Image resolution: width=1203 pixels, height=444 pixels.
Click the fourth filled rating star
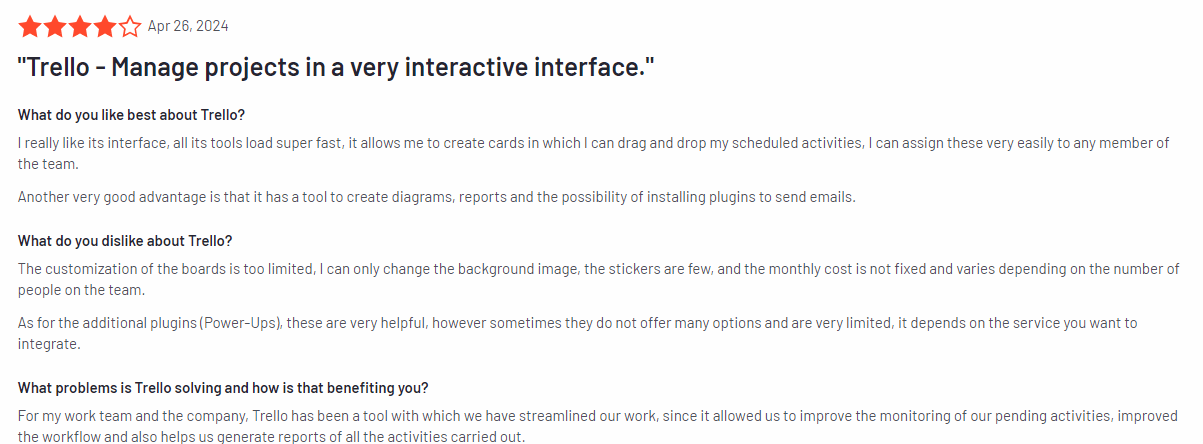105,27
